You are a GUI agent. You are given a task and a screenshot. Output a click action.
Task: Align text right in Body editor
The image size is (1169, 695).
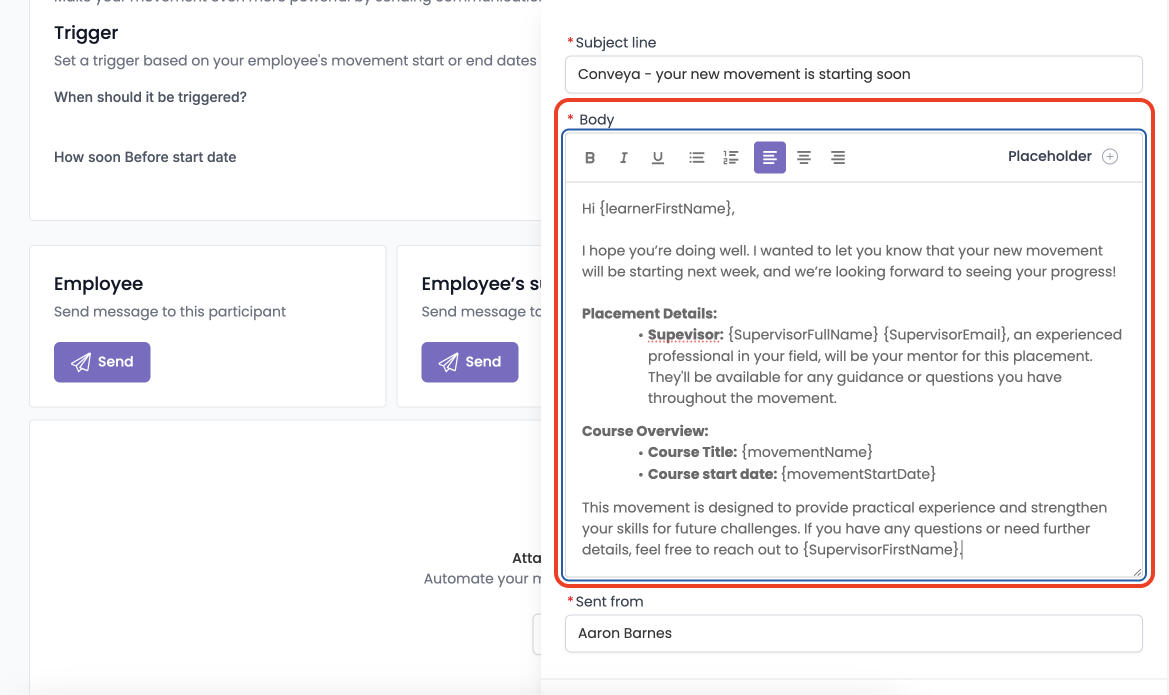(838, 157)
